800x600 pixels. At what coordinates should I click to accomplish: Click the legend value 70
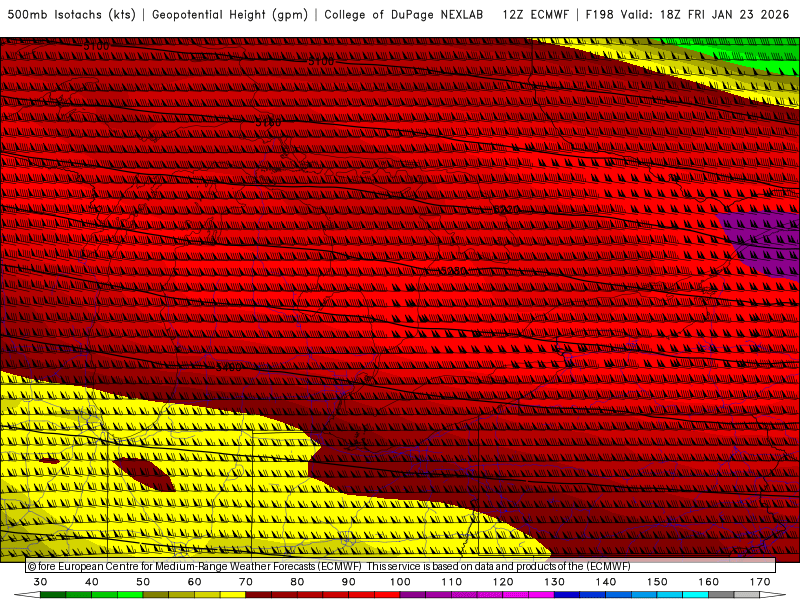[246, 582]
